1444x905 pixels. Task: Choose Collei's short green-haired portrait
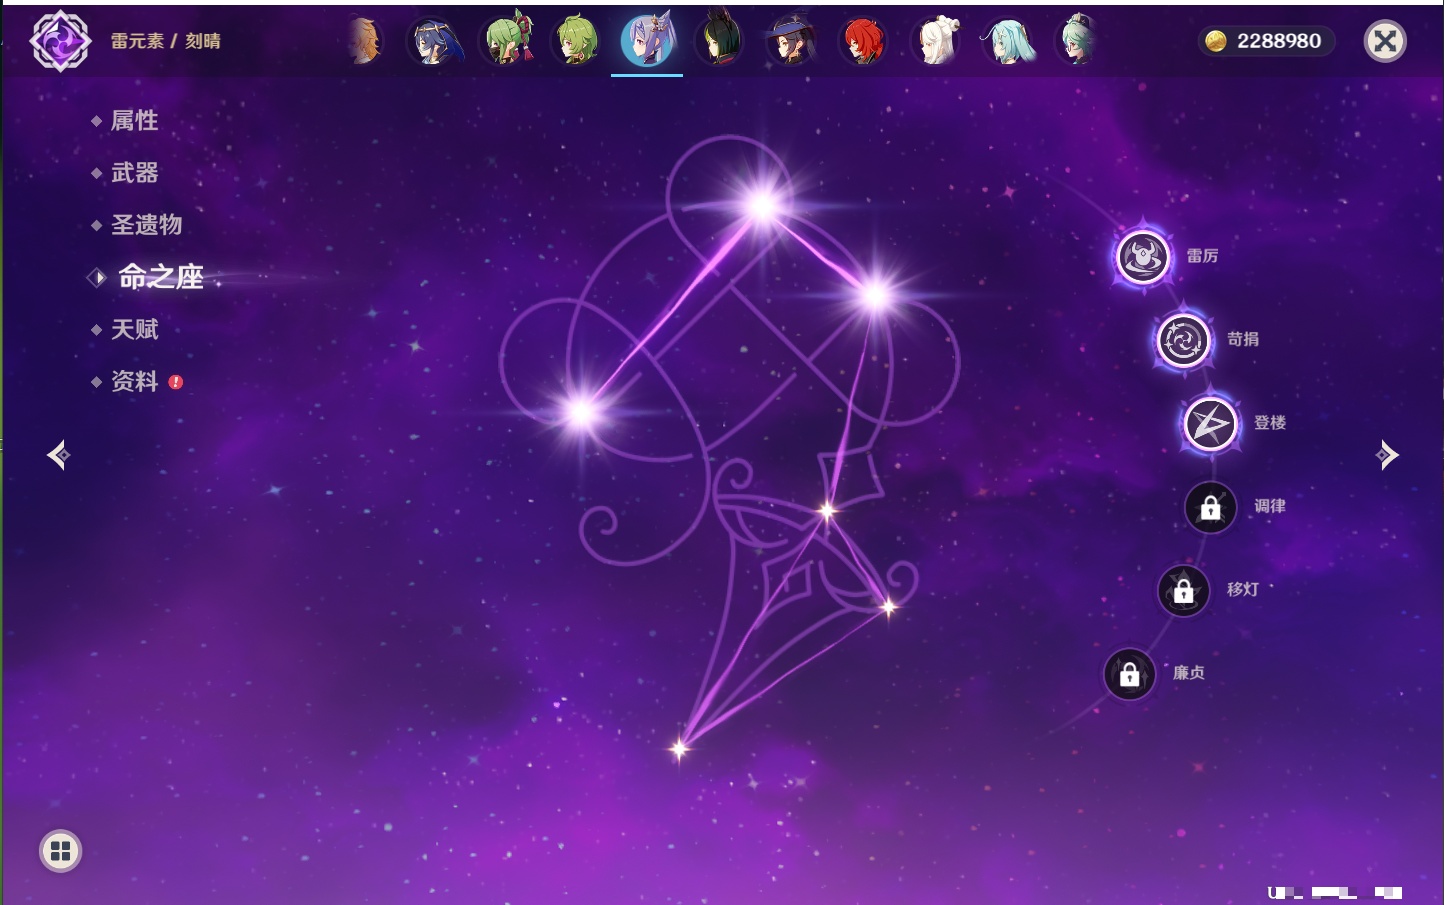(x=577, y=42)
